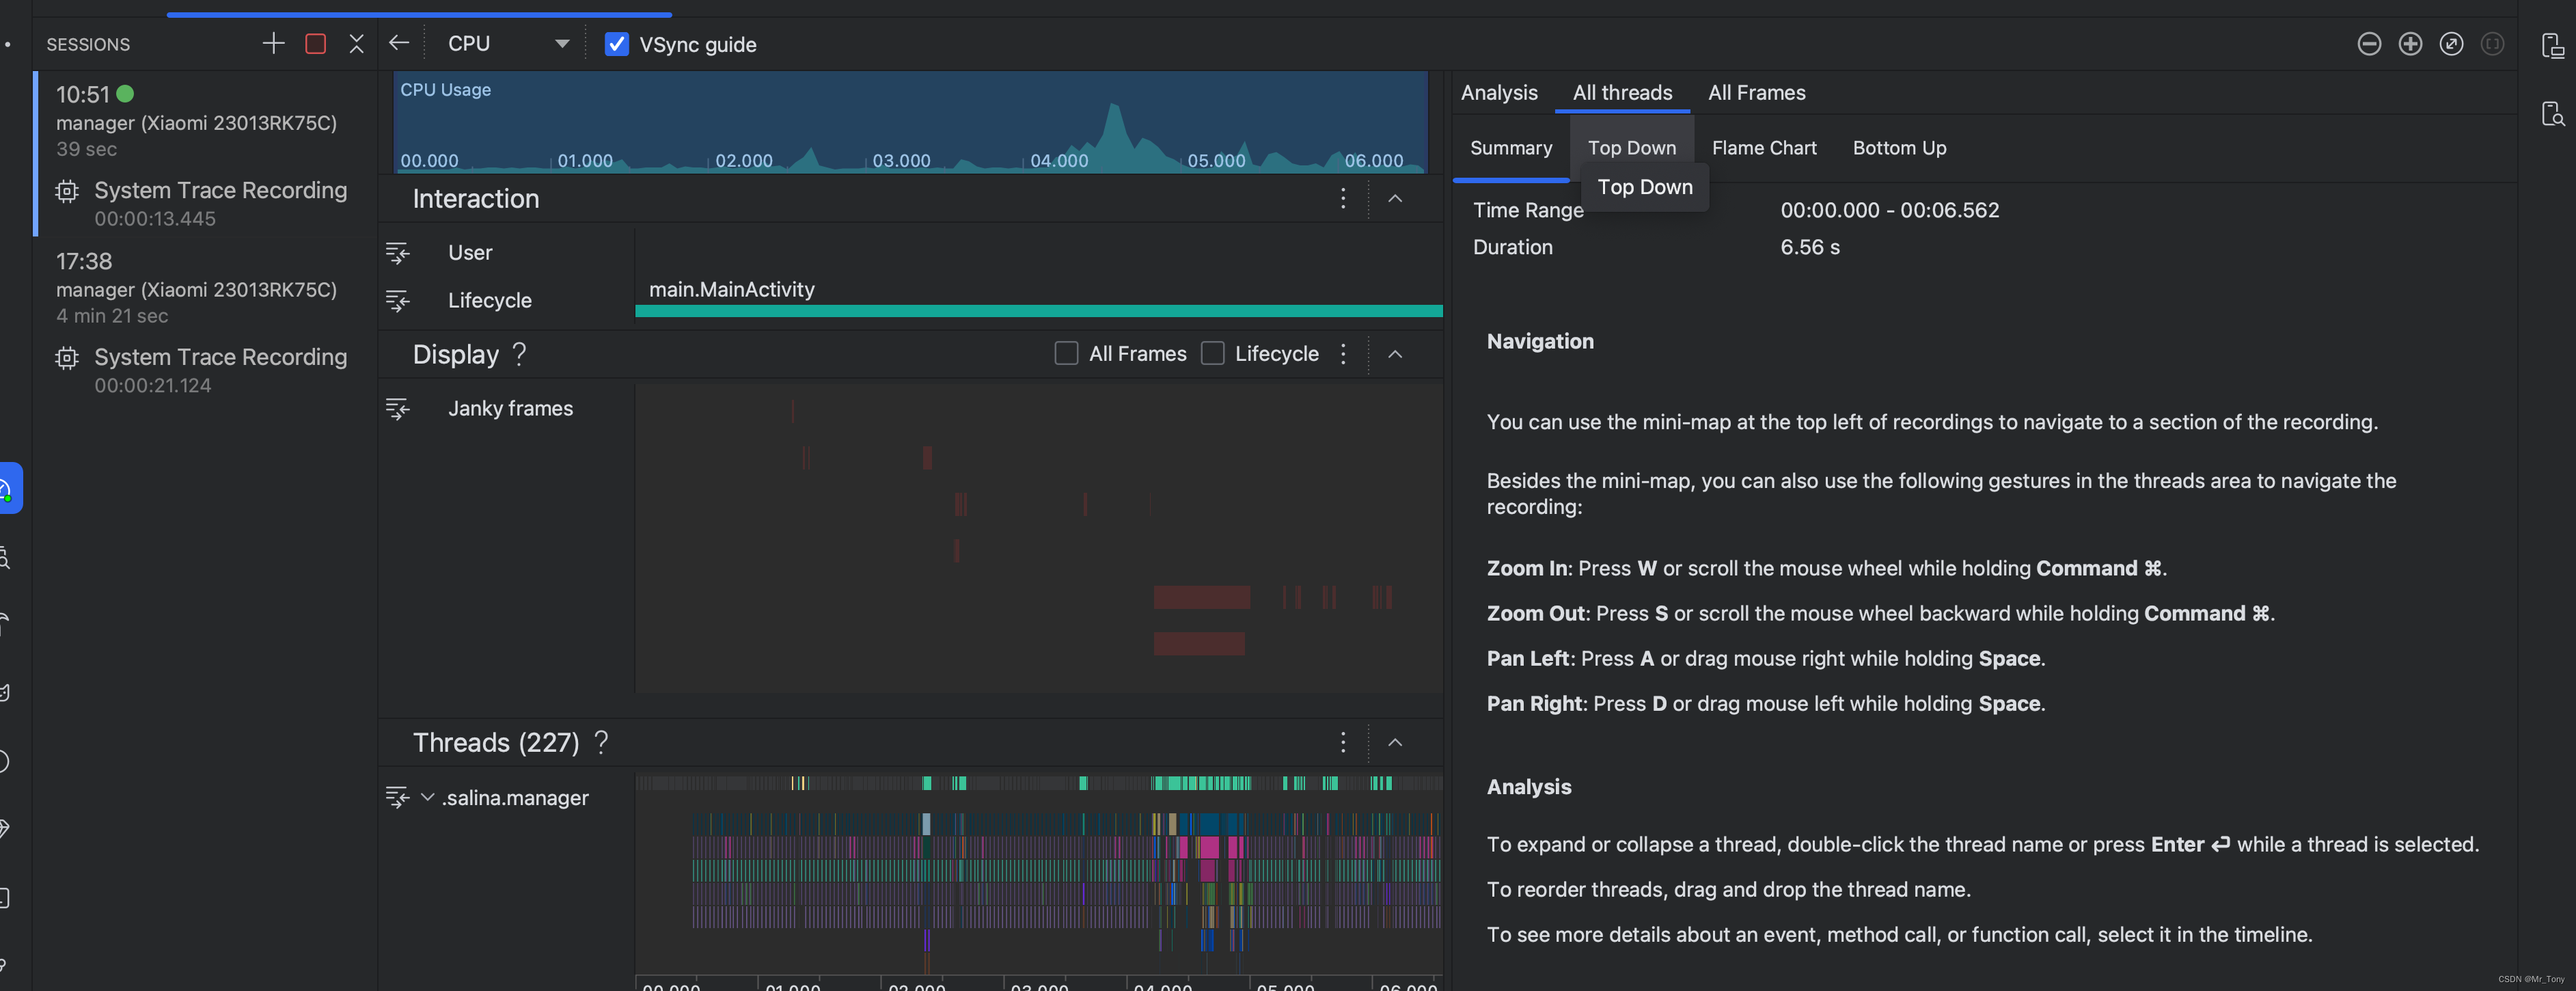Enable the All Frames checkbox in Display

pyautogui.click(x=1066, y=354)
